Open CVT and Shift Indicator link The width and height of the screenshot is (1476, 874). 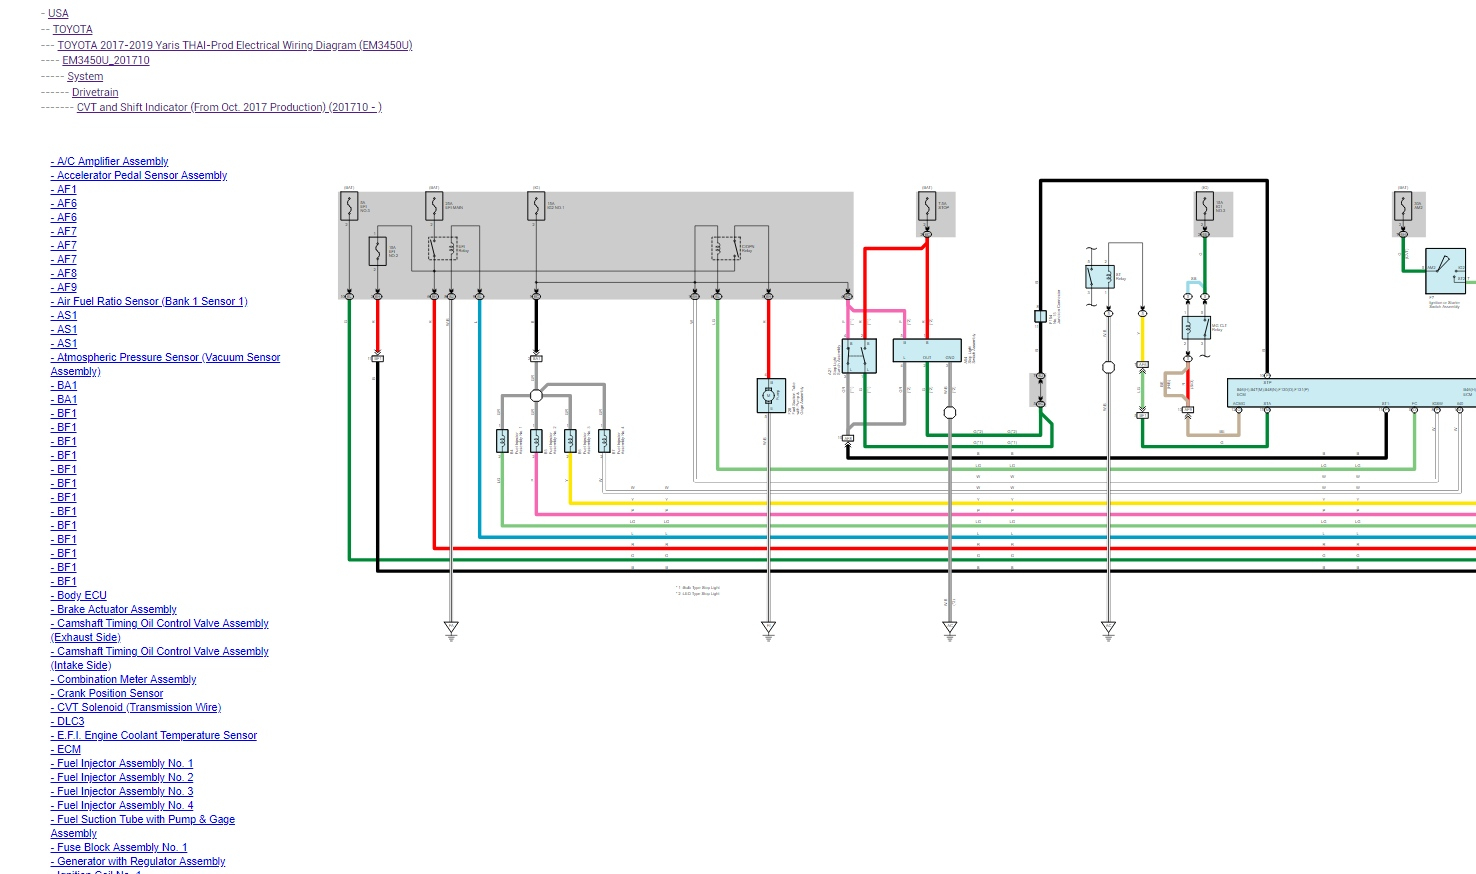click(229, 107)
